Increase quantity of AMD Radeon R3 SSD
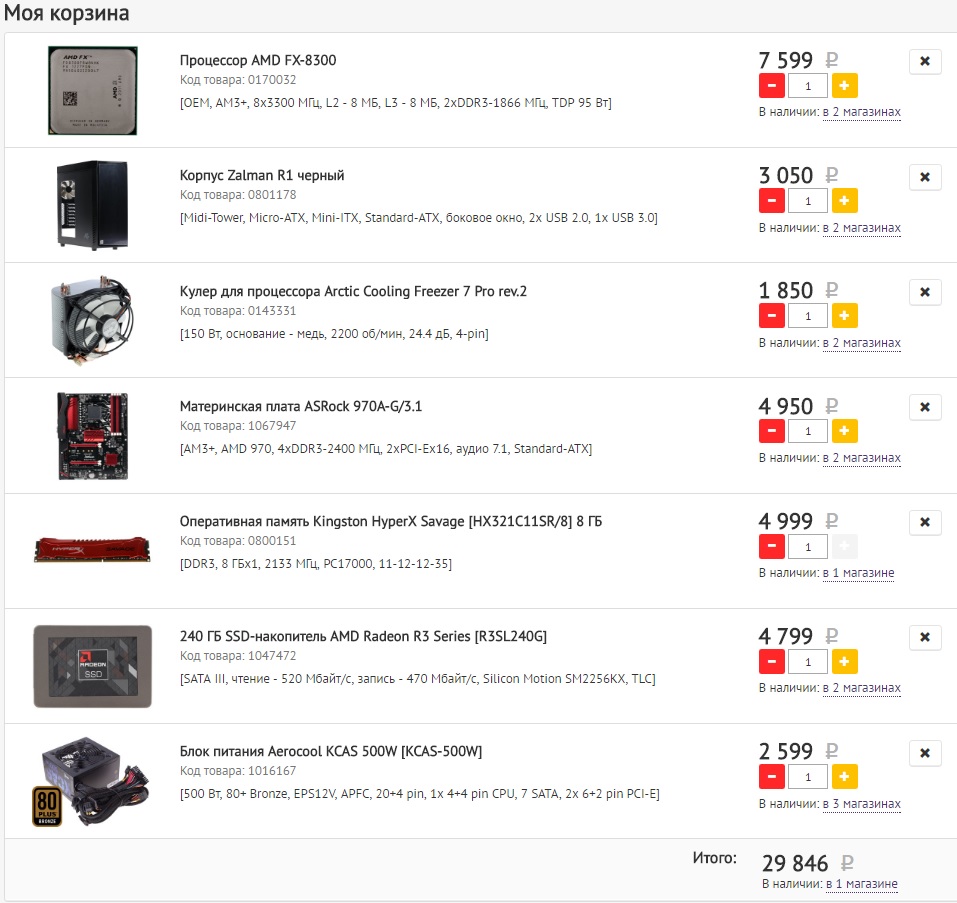 coord(844,662)
